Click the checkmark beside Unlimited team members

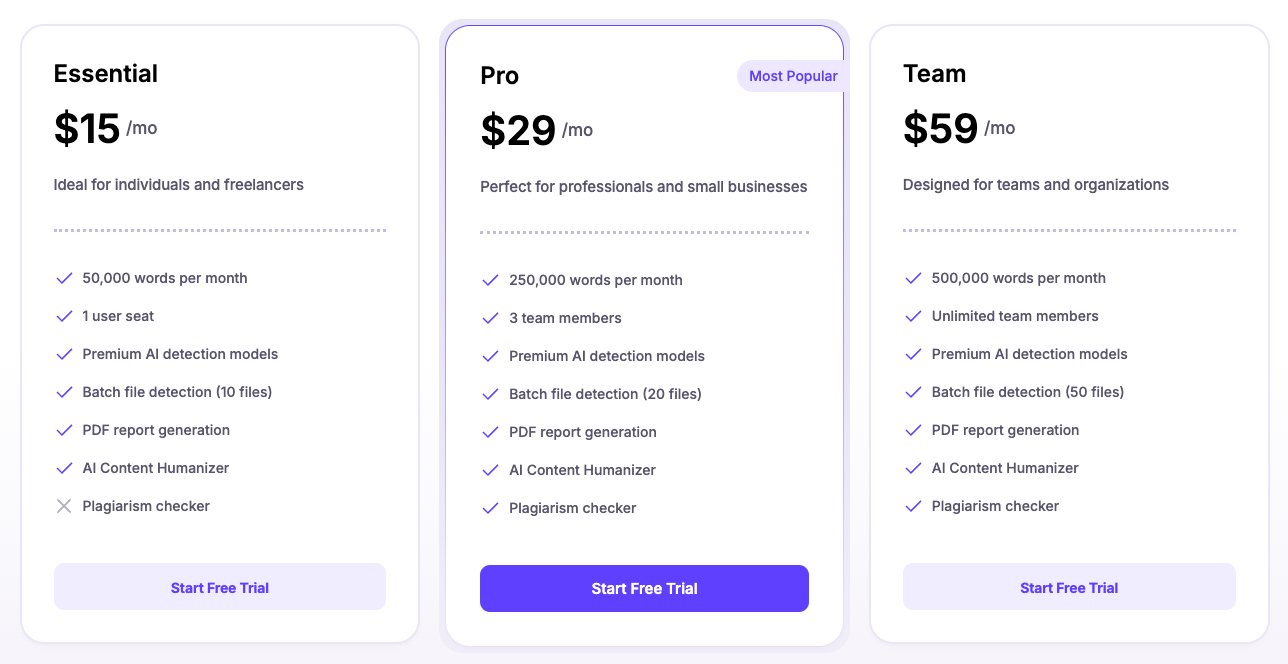click(913, 316)
